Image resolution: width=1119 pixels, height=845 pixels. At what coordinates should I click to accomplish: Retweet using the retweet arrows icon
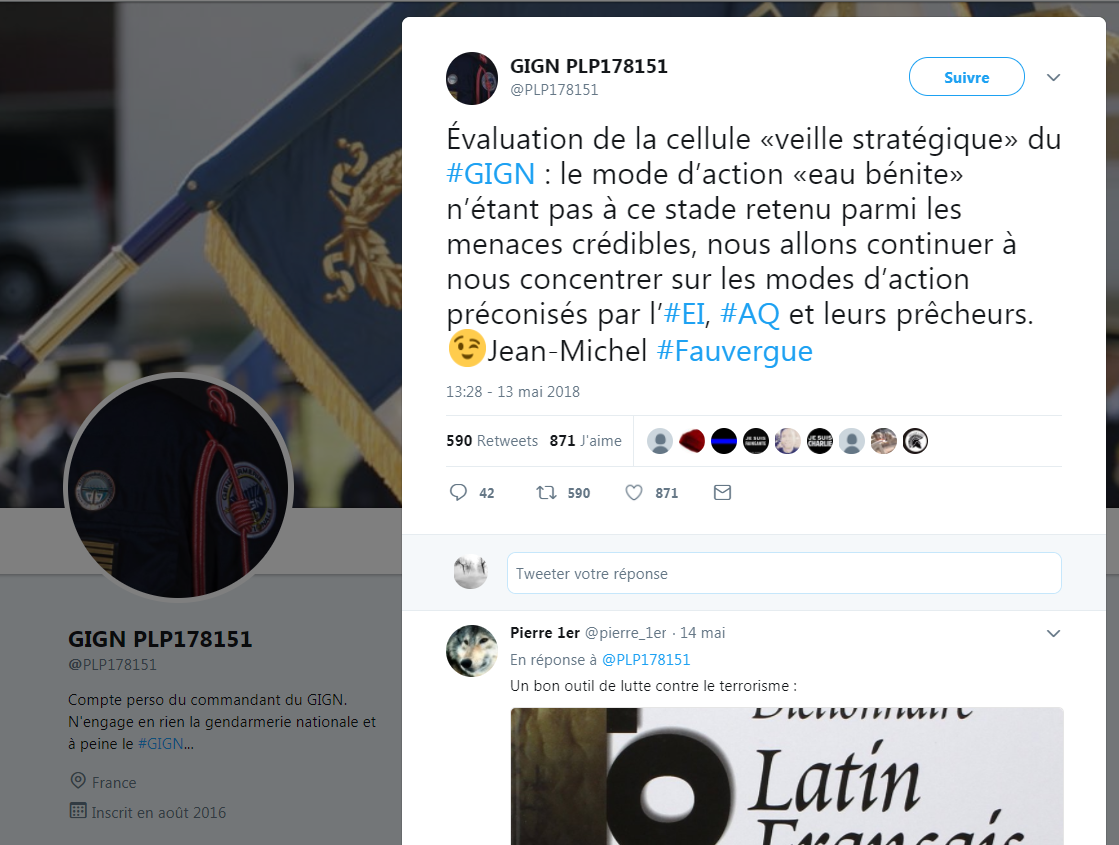547,492
